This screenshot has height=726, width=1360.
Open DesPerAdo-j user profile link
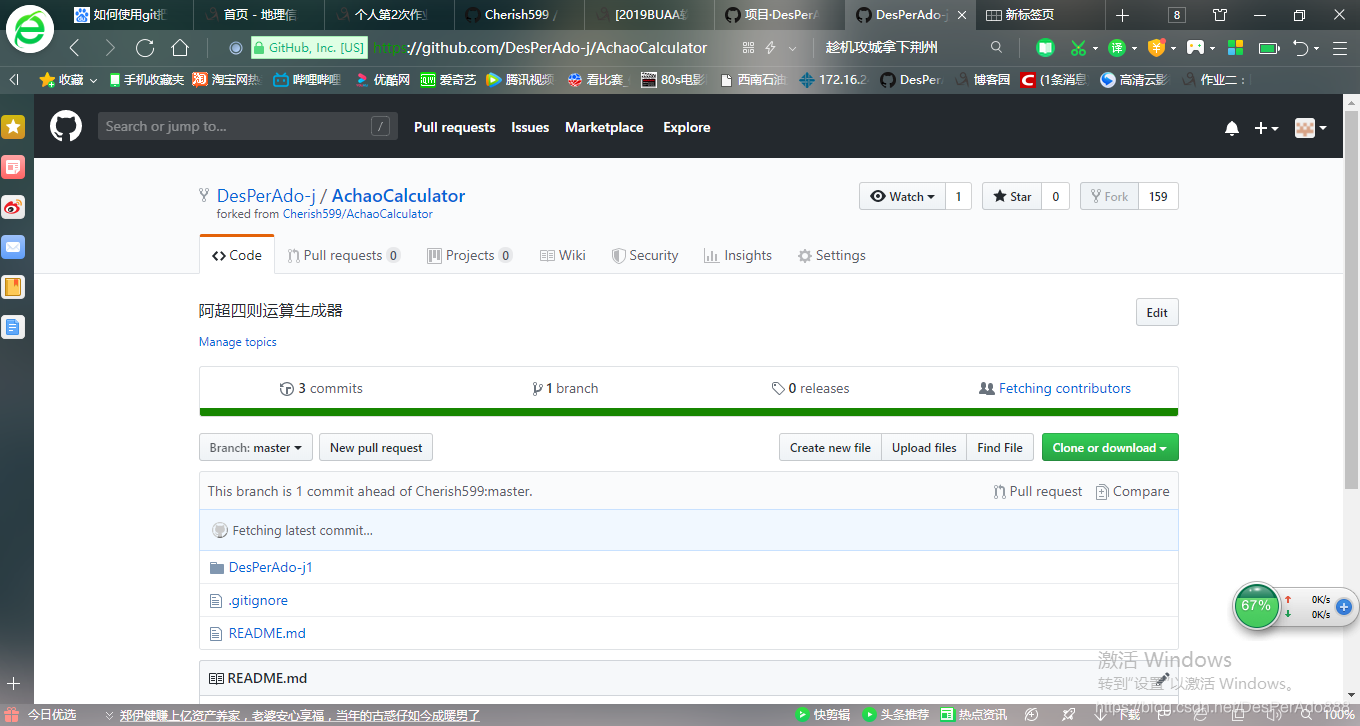[266, 196]
